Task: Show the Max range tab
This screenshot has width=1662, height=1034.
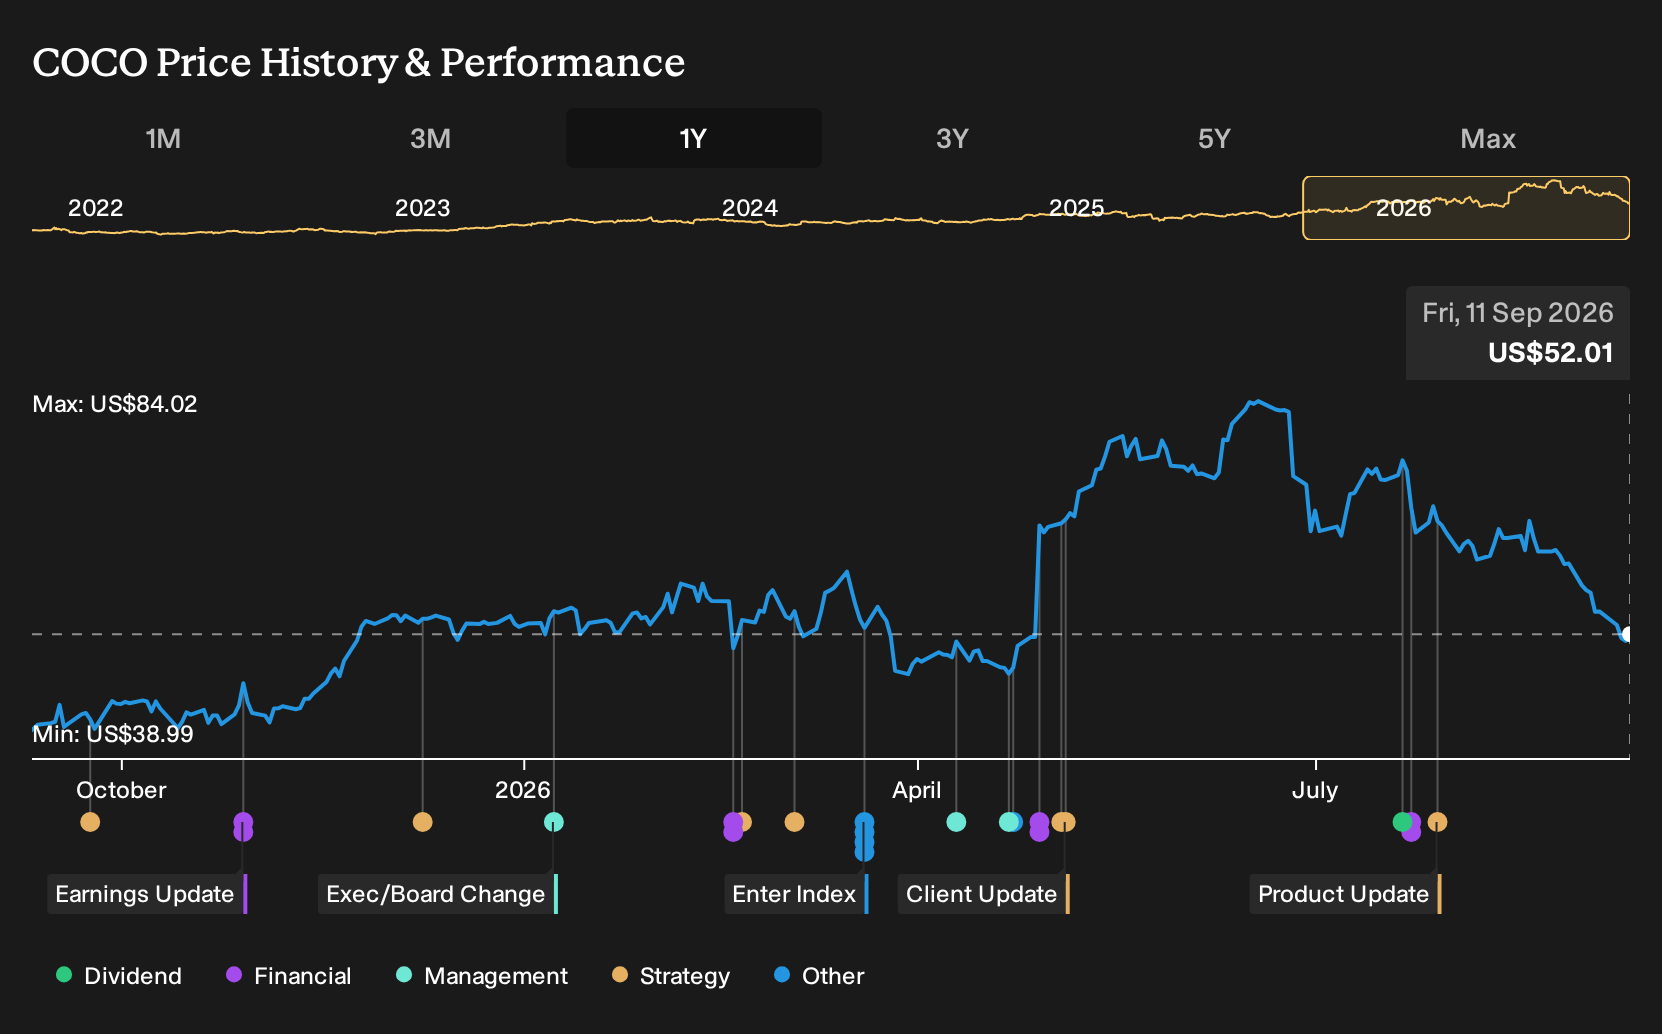Action: [1488, 138]
